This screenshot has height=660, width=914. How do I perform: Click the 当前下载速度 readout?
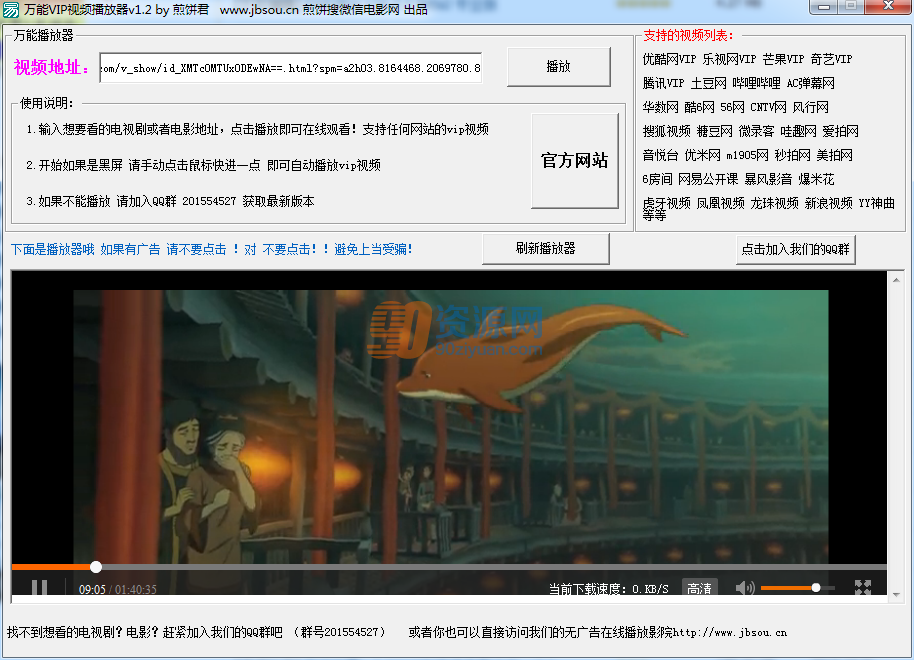(608, 589)
